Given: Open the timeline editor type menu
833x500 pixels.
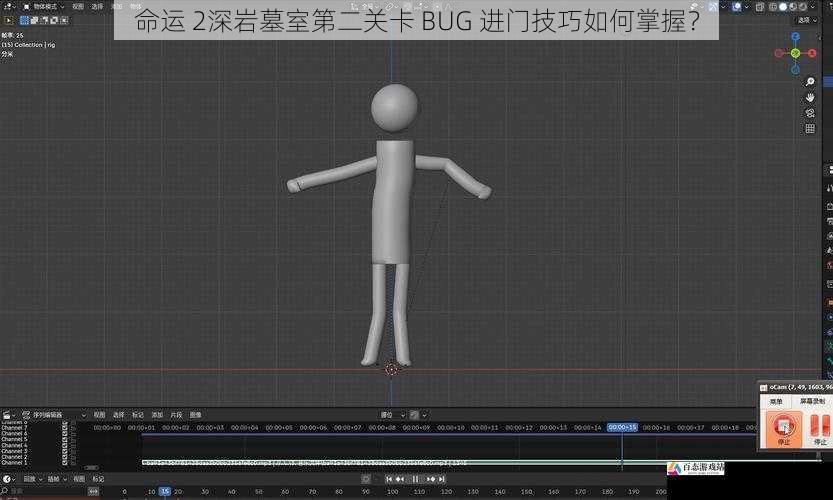Looking at the screenshot, I should coord(9,479).
